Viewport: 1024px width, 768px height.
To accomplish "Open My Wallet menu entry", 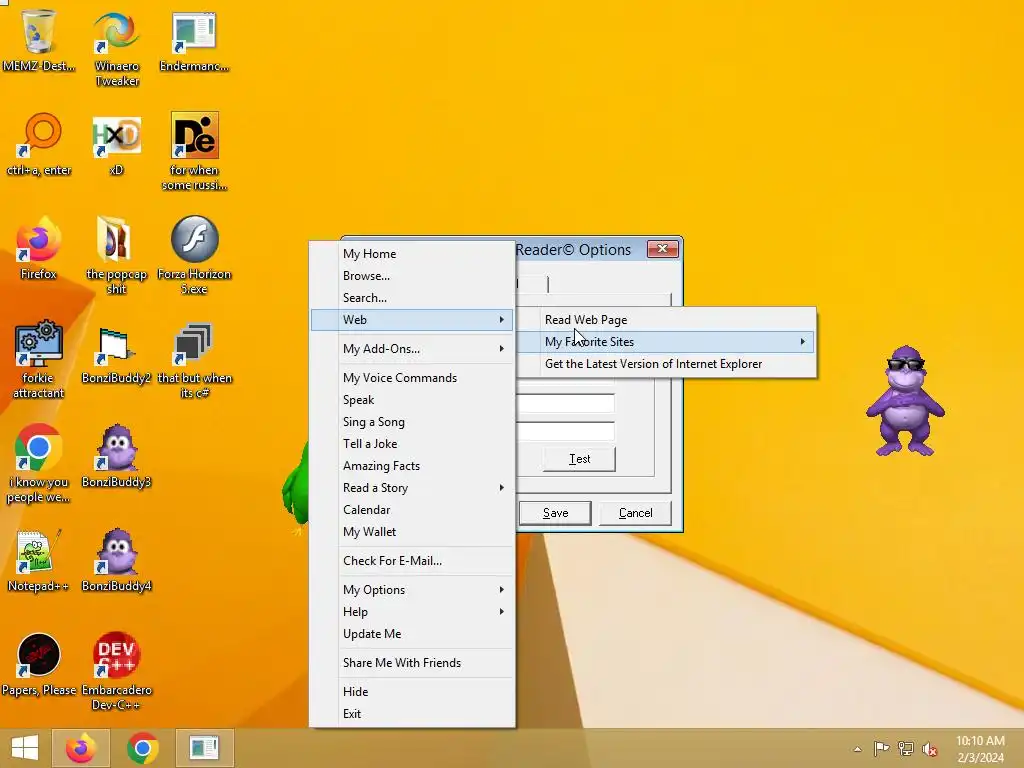I will (x=412, y=532).
